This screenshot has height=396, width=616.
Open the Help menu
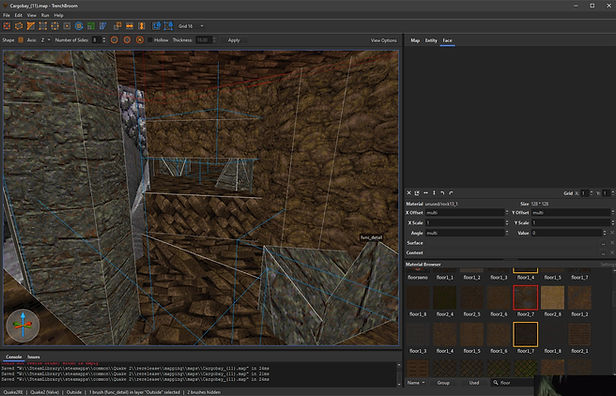point(59,15)
